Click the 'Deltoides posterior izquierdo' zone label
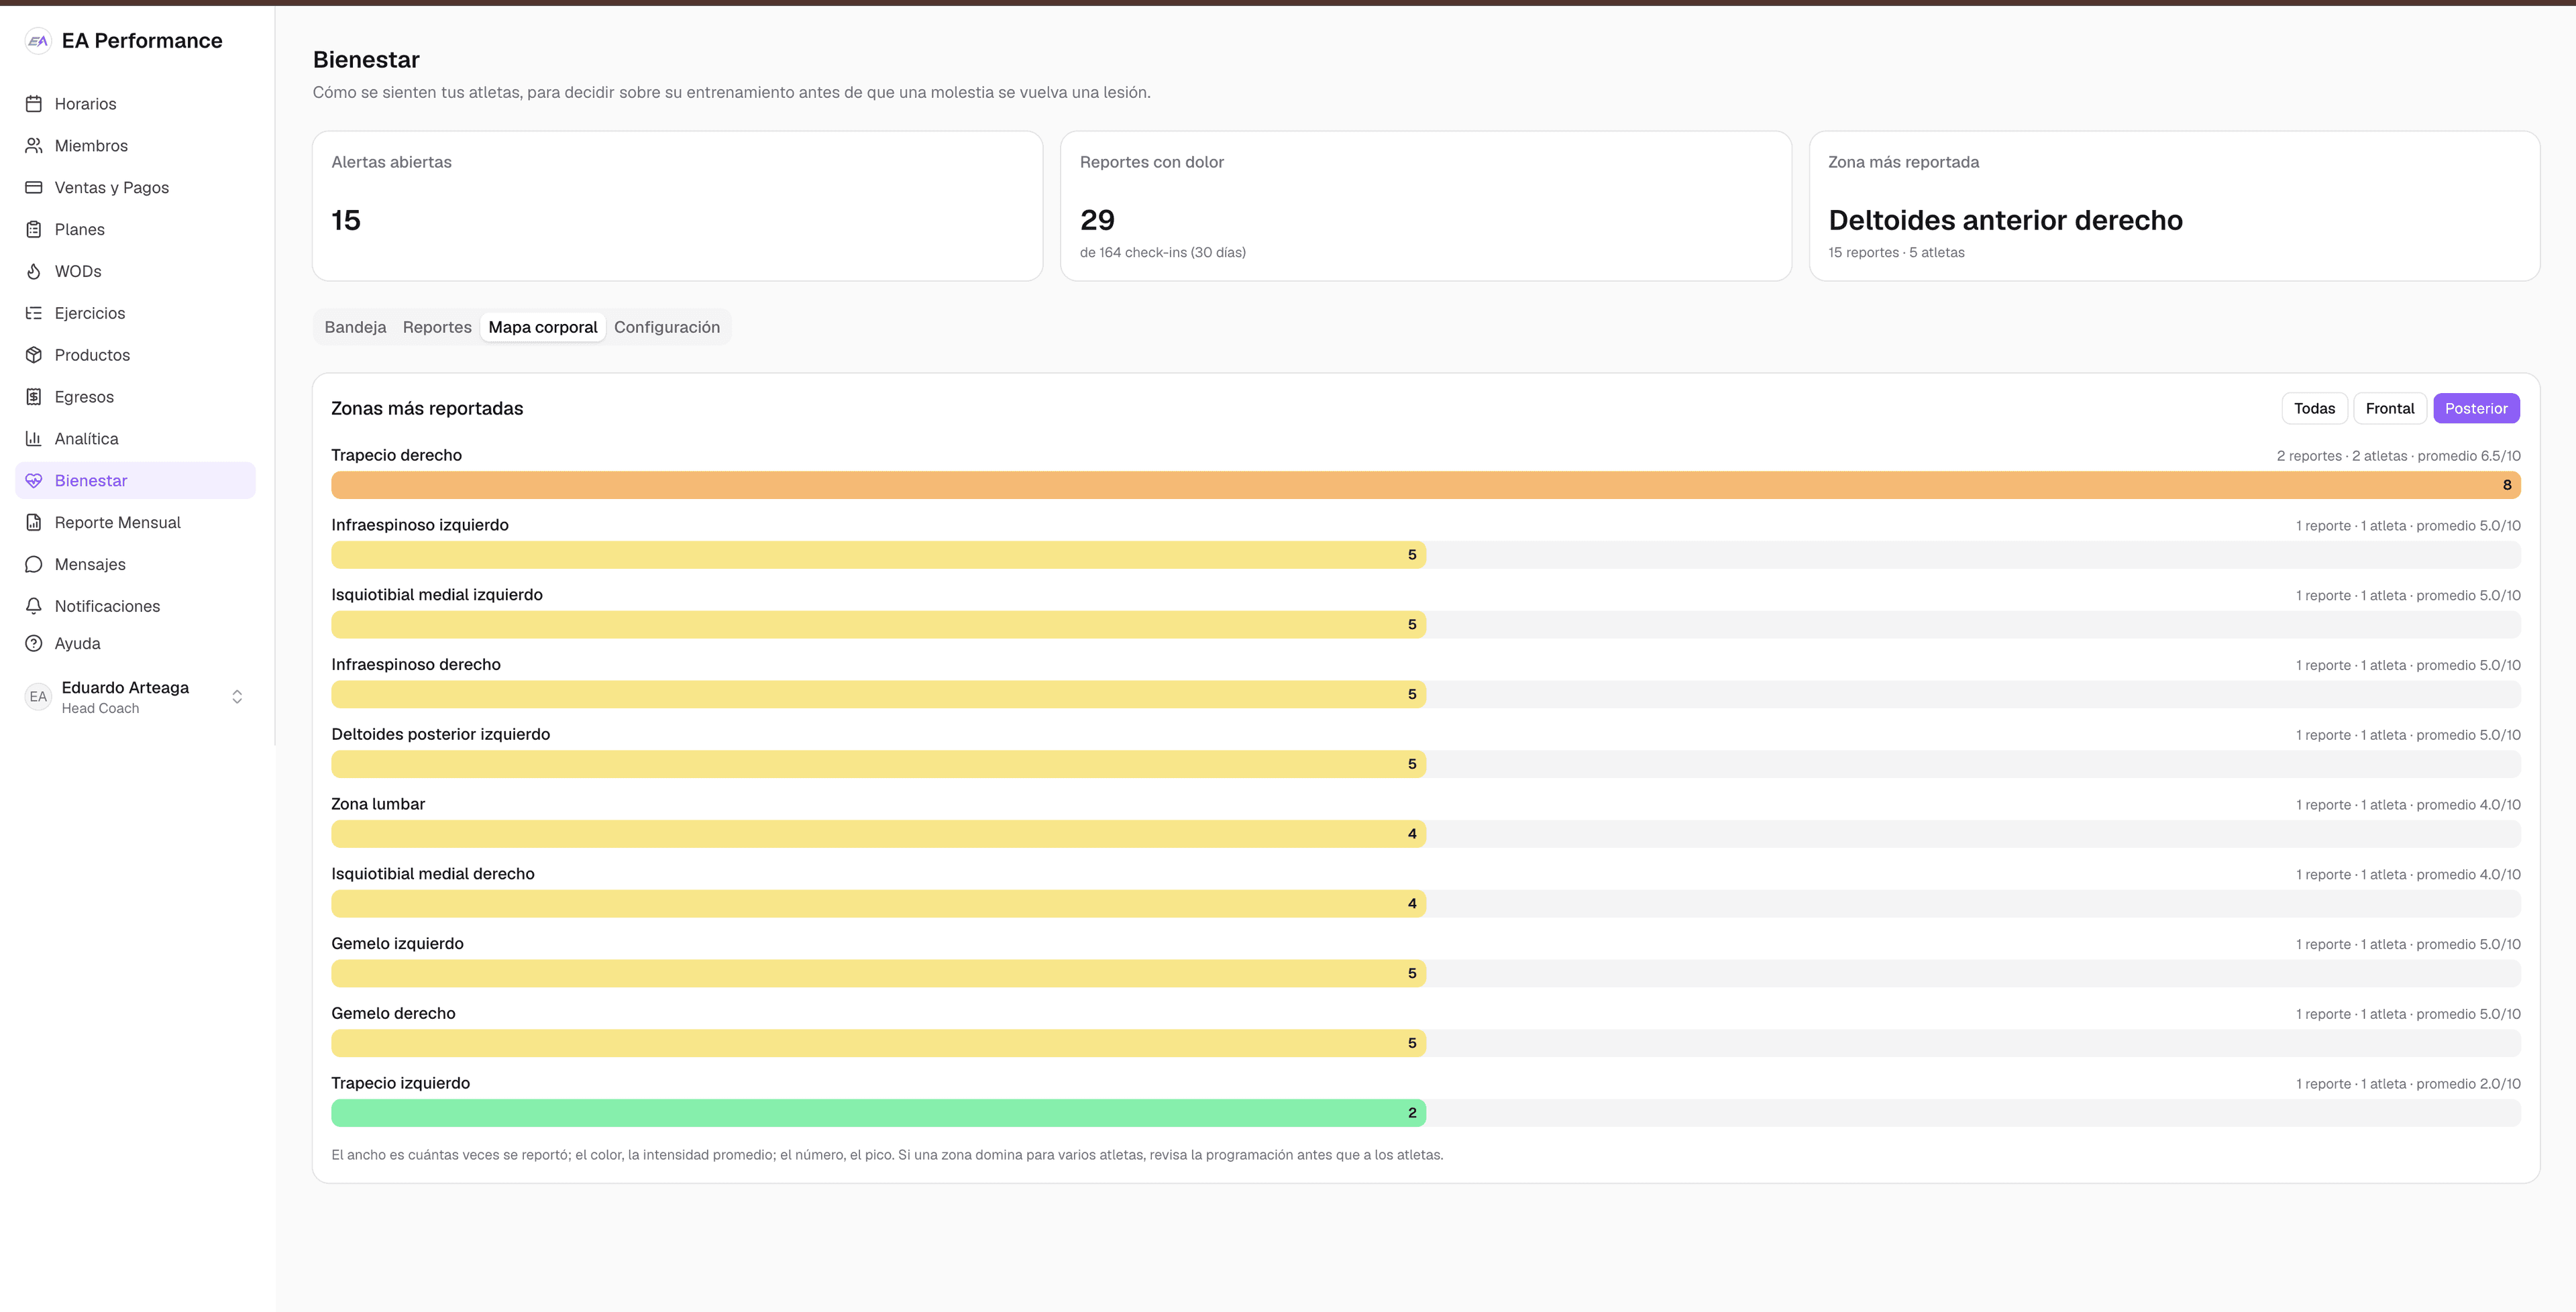The image size is (2576, 1312). coord(441,735)
